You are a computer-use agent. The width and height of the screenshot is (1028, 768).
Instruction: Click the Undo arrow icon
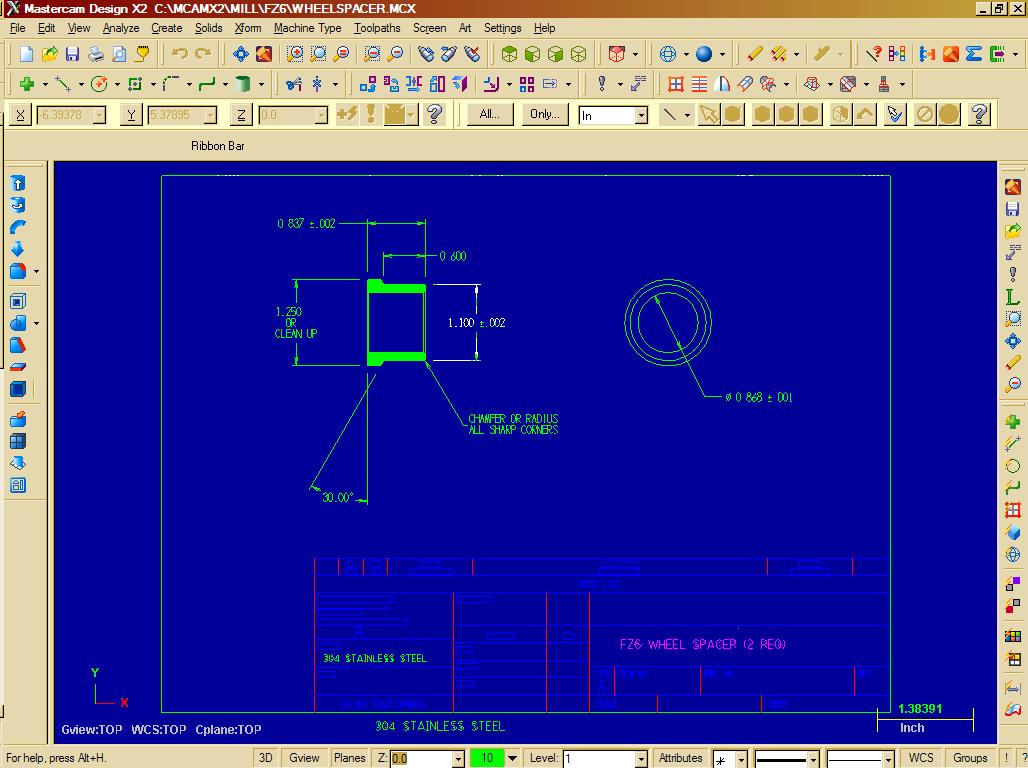pyautogui.click(x=180, y=54)
